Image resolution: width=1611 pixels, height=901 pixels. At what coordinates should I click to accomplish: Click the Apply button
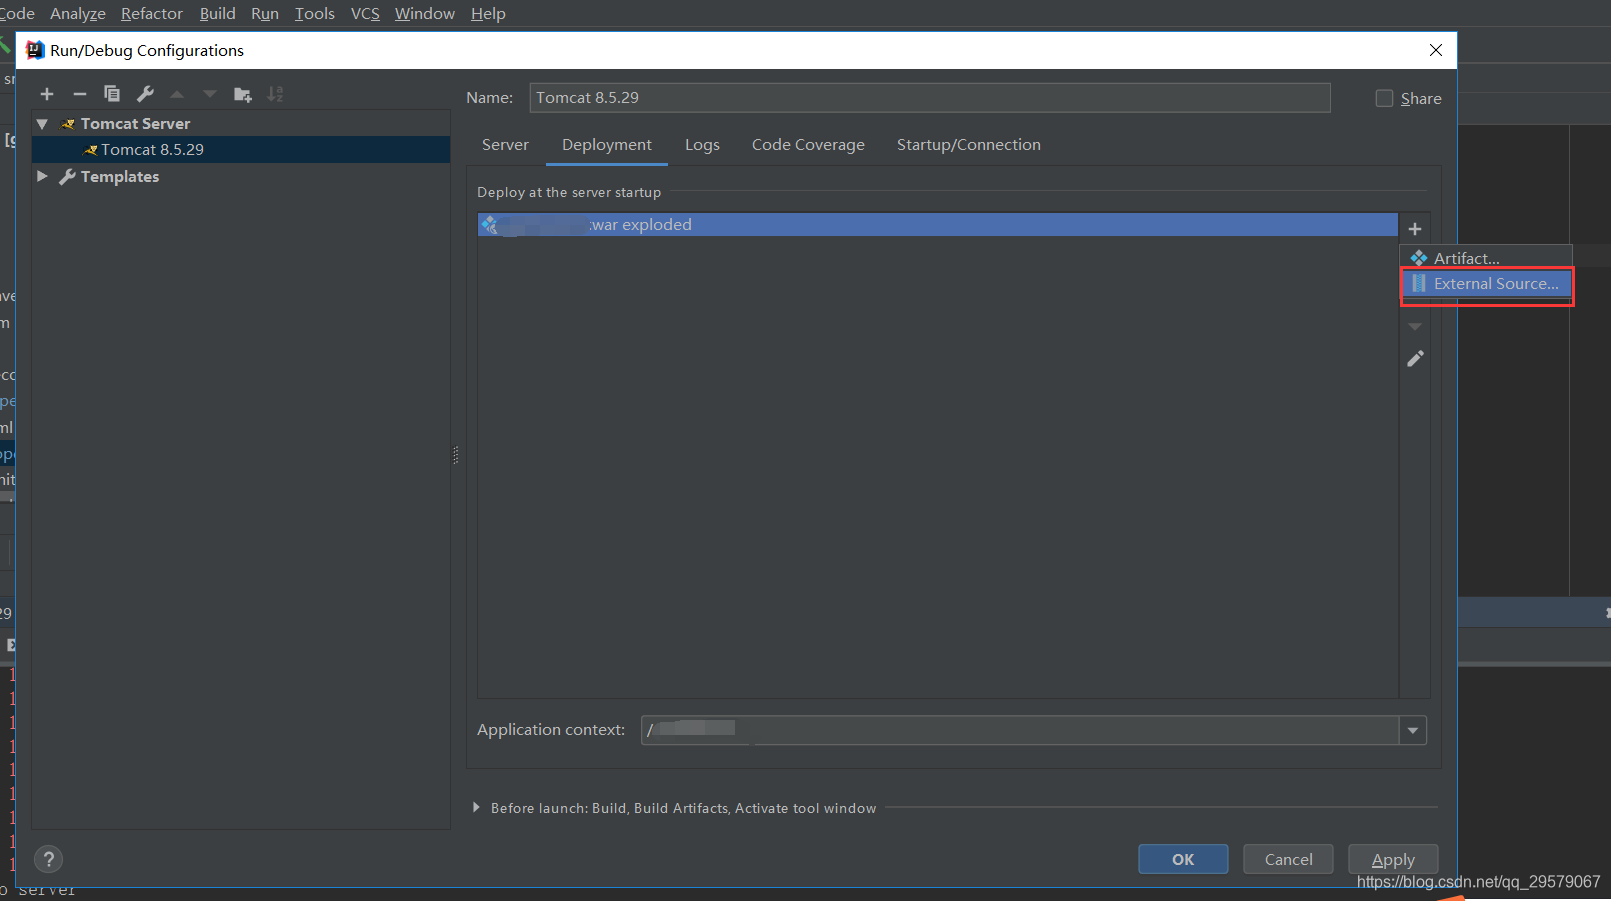[1393, 859]
